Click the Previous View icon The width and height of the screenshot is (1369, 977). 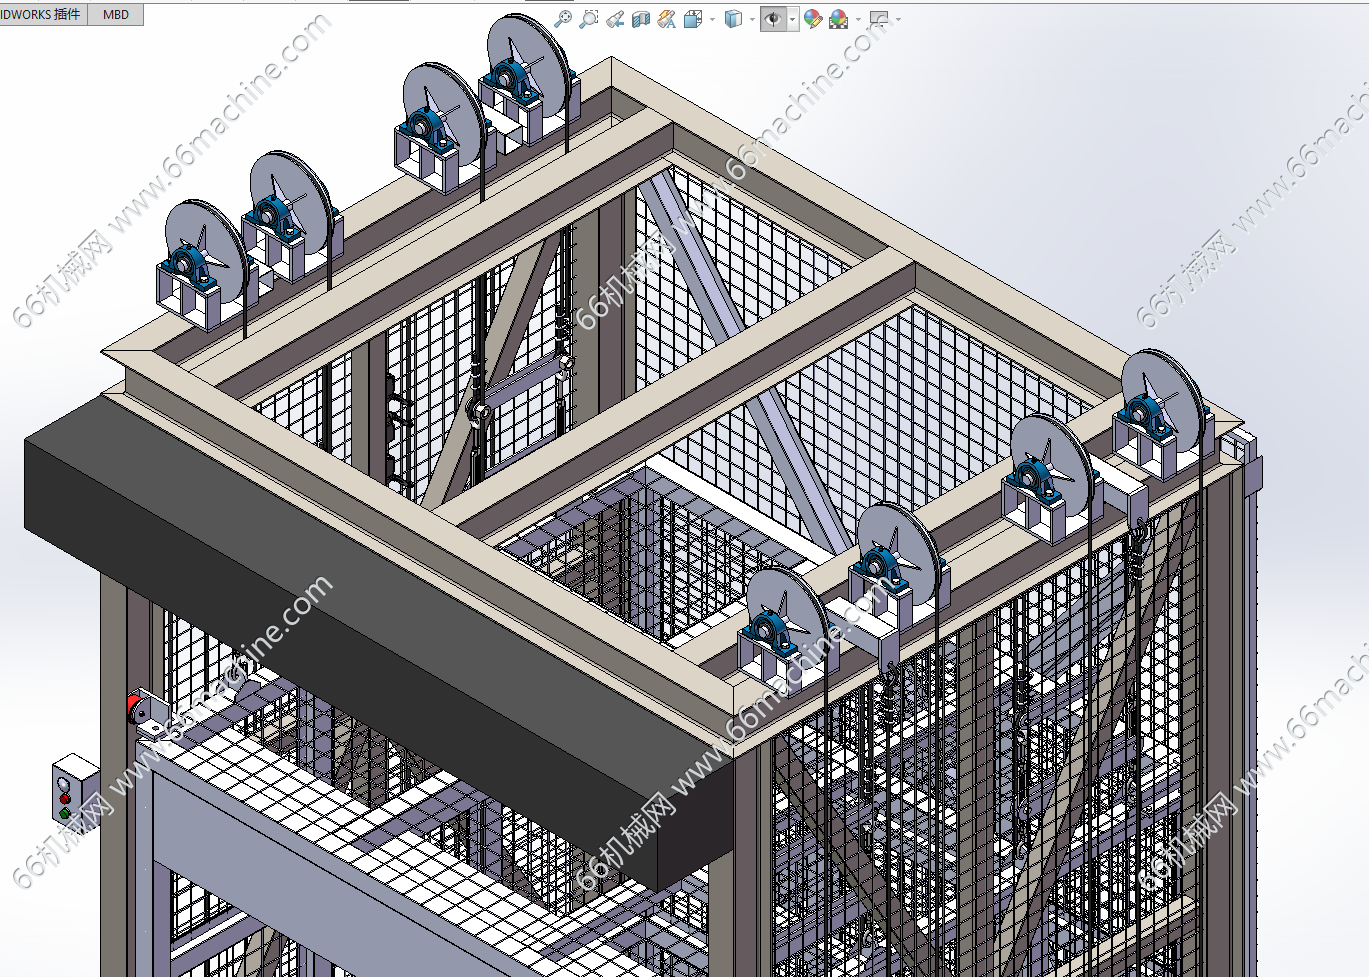(x=615, y=19)
